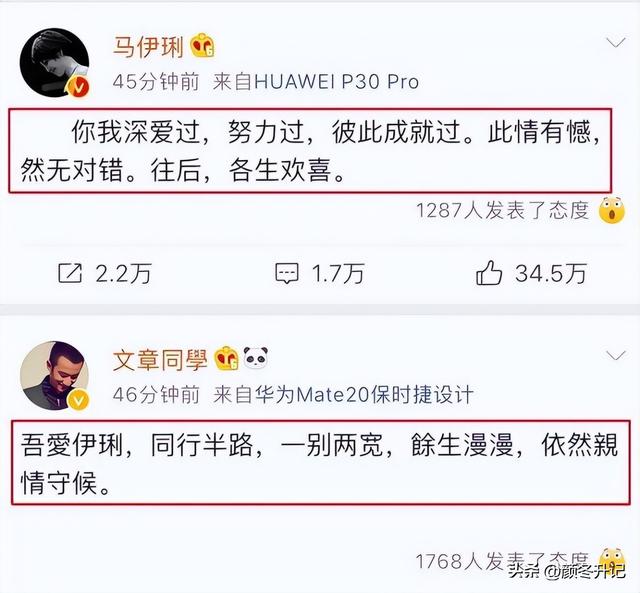This screenshot has height=593, width=640.
Task: Expand options chevron on 马伊琍's post
Action: [x=616, y=42]
